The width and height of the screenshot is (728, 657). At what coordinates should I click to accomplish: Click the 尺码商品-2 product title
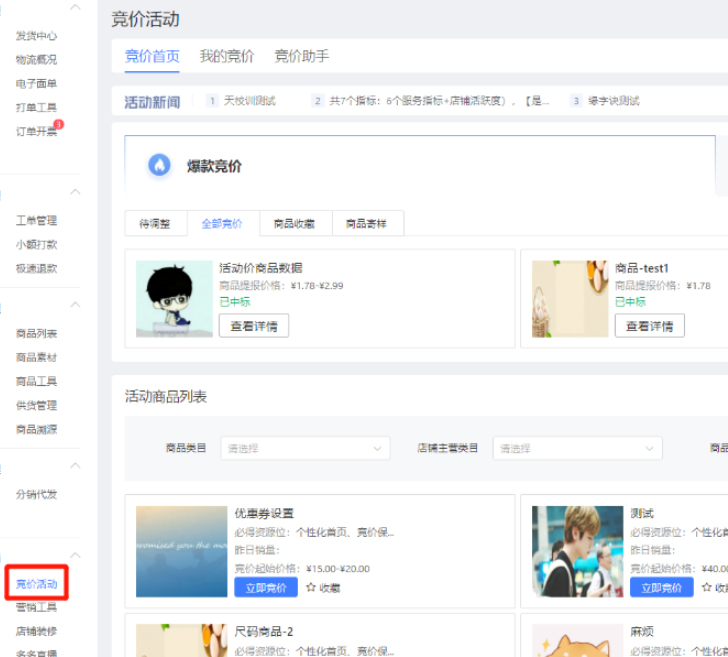264,631
